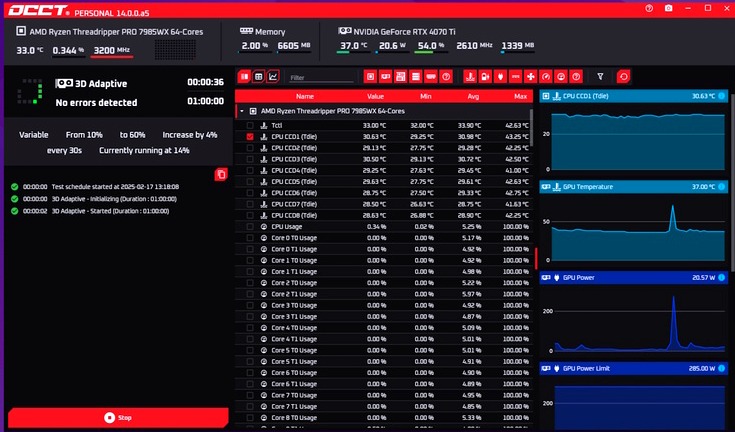Click the funnel filter icon in the toolbar
735x432 pixels.
pyautogui.click(x=600, y=76)
